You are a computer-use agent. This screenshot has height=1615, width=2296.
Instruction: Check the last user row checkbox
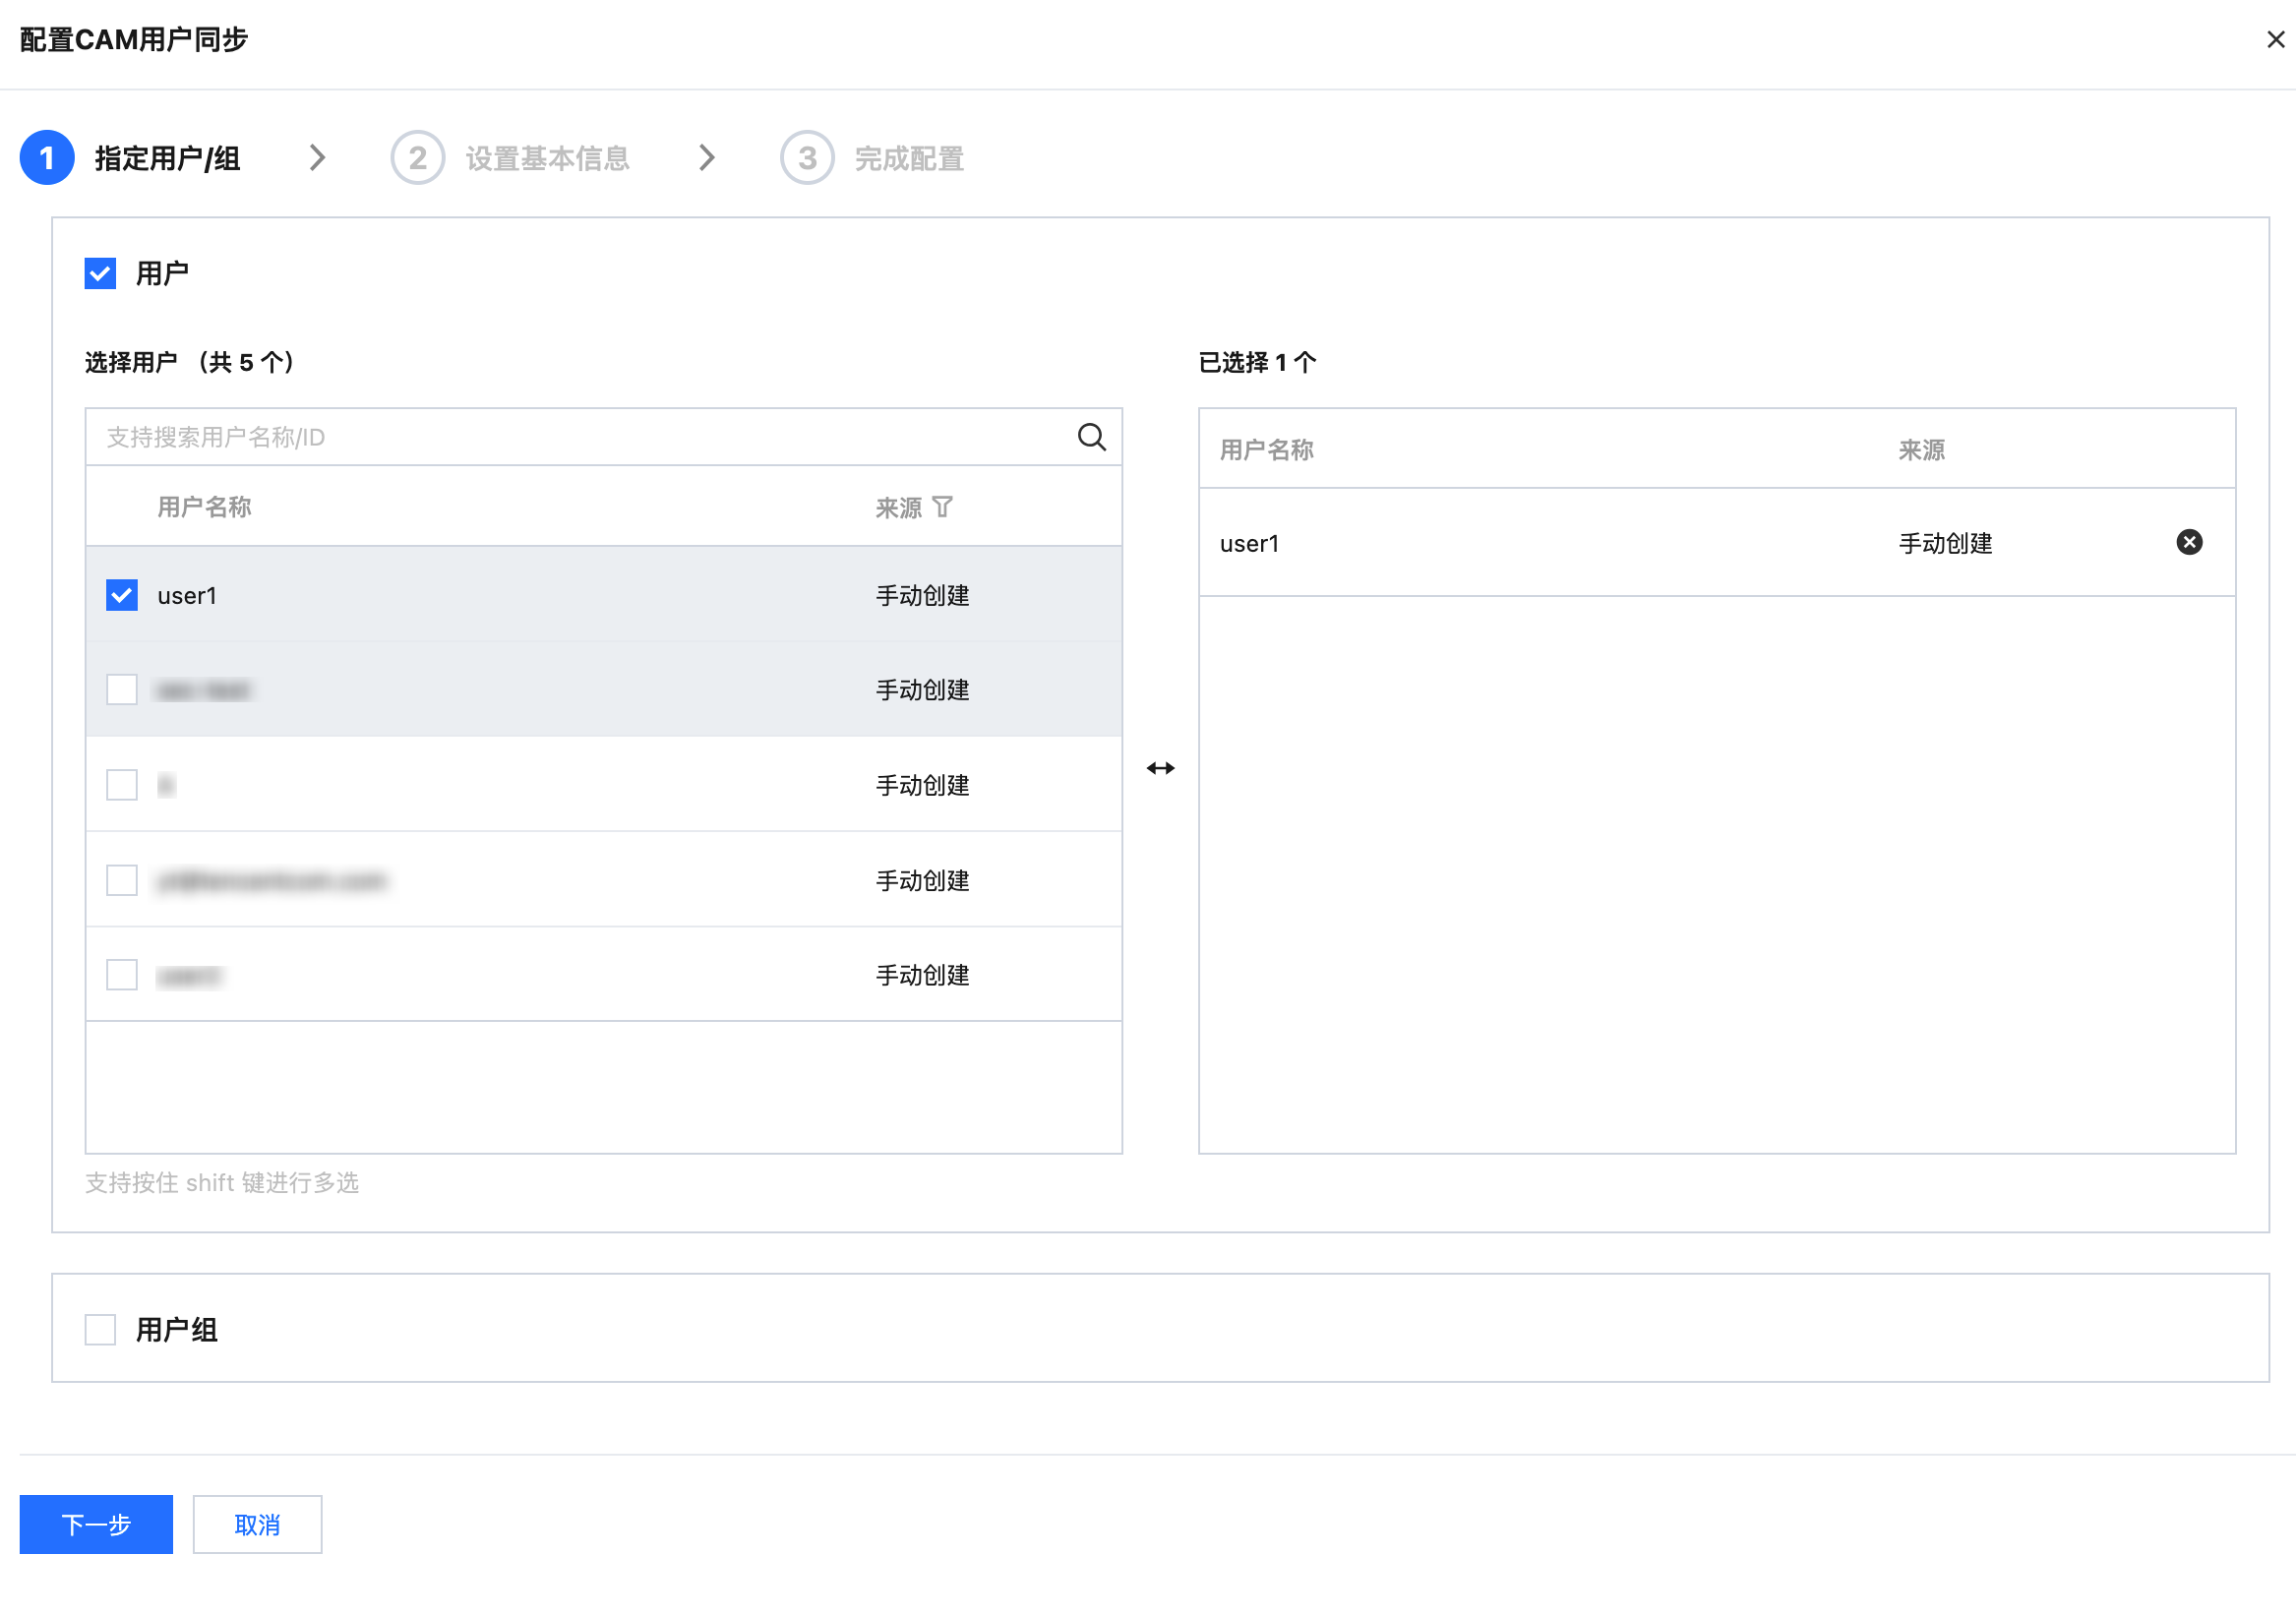coord(122,975)
